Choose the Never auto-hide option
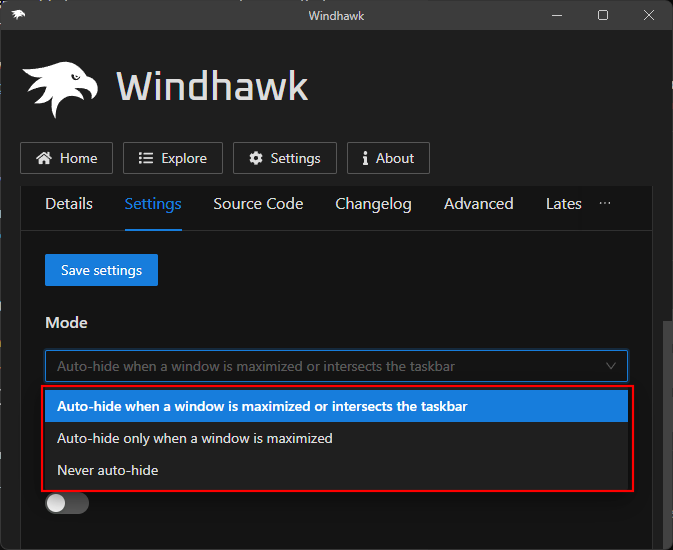Image resolution: width=673 pixels, height=550 pixels. [x=336, y=470]
